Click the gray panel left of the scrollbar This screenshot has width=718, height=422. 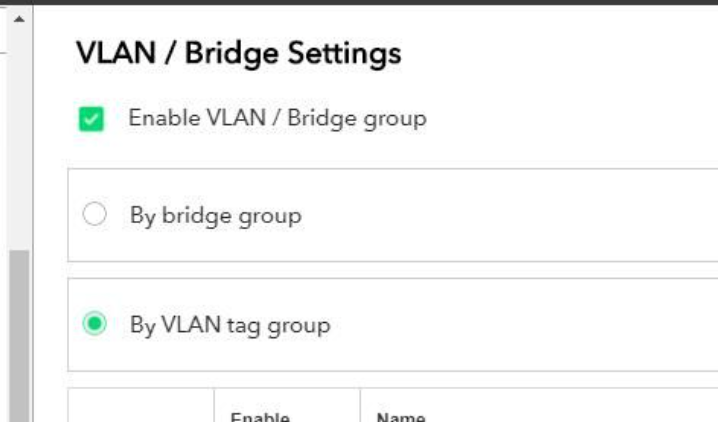[4, 200]
